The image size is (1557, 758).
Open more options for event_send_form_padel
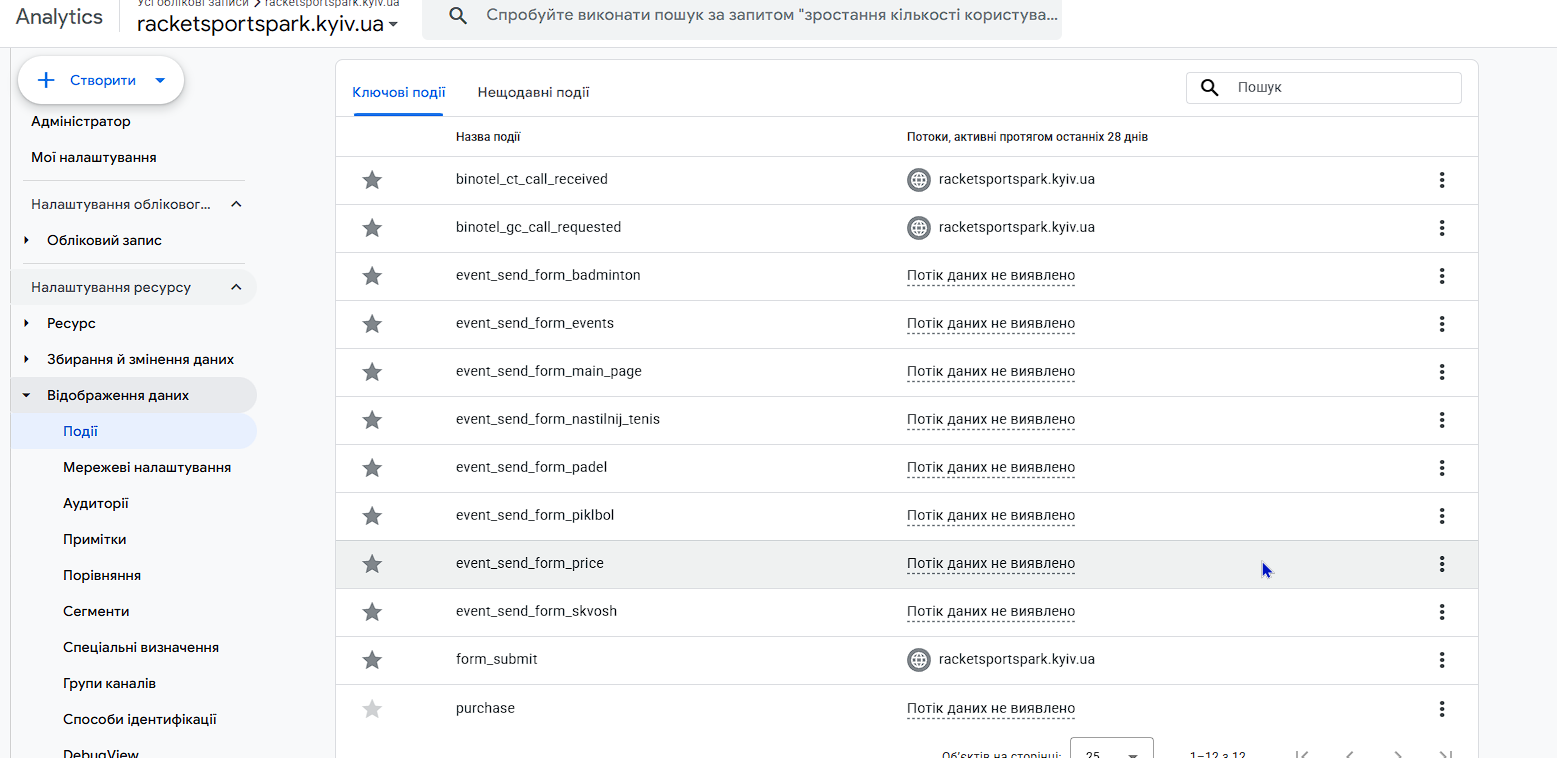[1442, 468]
